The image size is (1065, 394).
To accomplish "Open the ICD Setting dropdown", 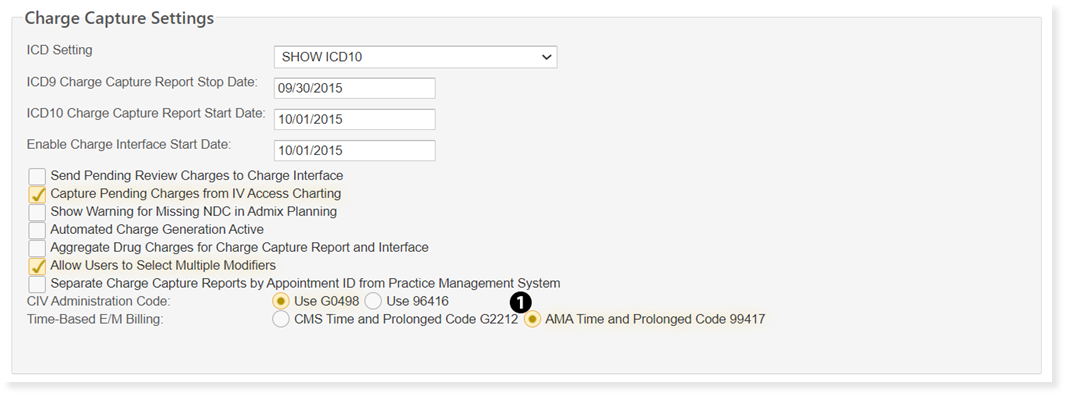I will (415, 57).
